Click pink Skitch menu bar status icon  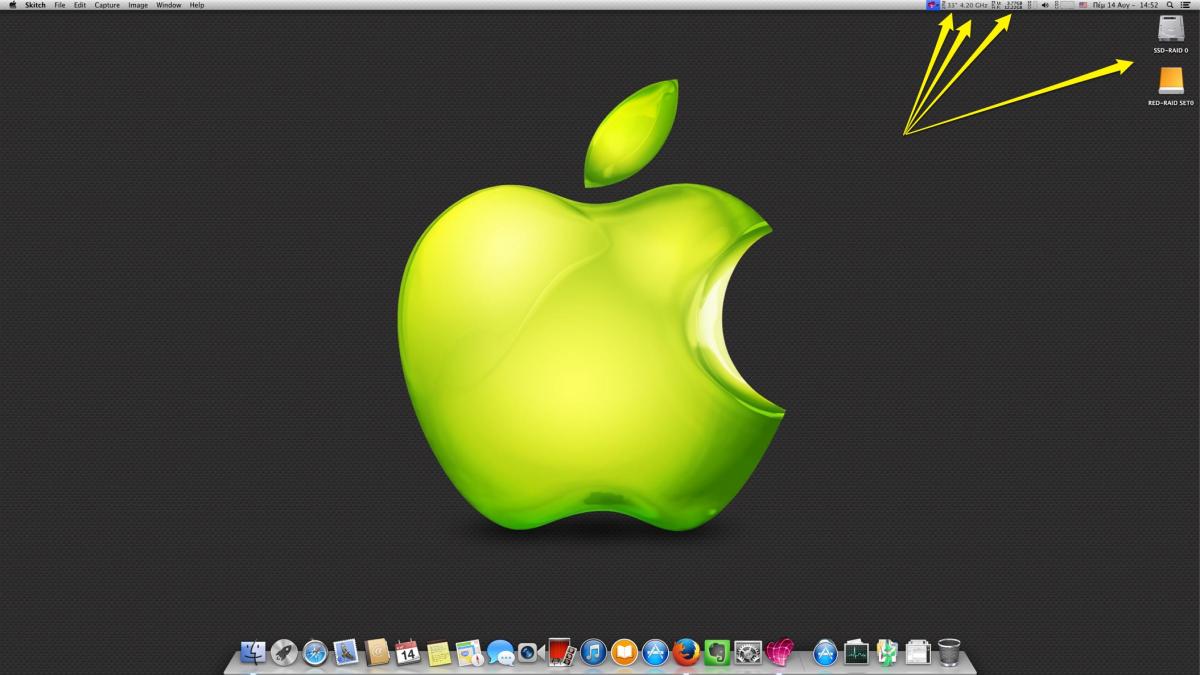point(933,5)
